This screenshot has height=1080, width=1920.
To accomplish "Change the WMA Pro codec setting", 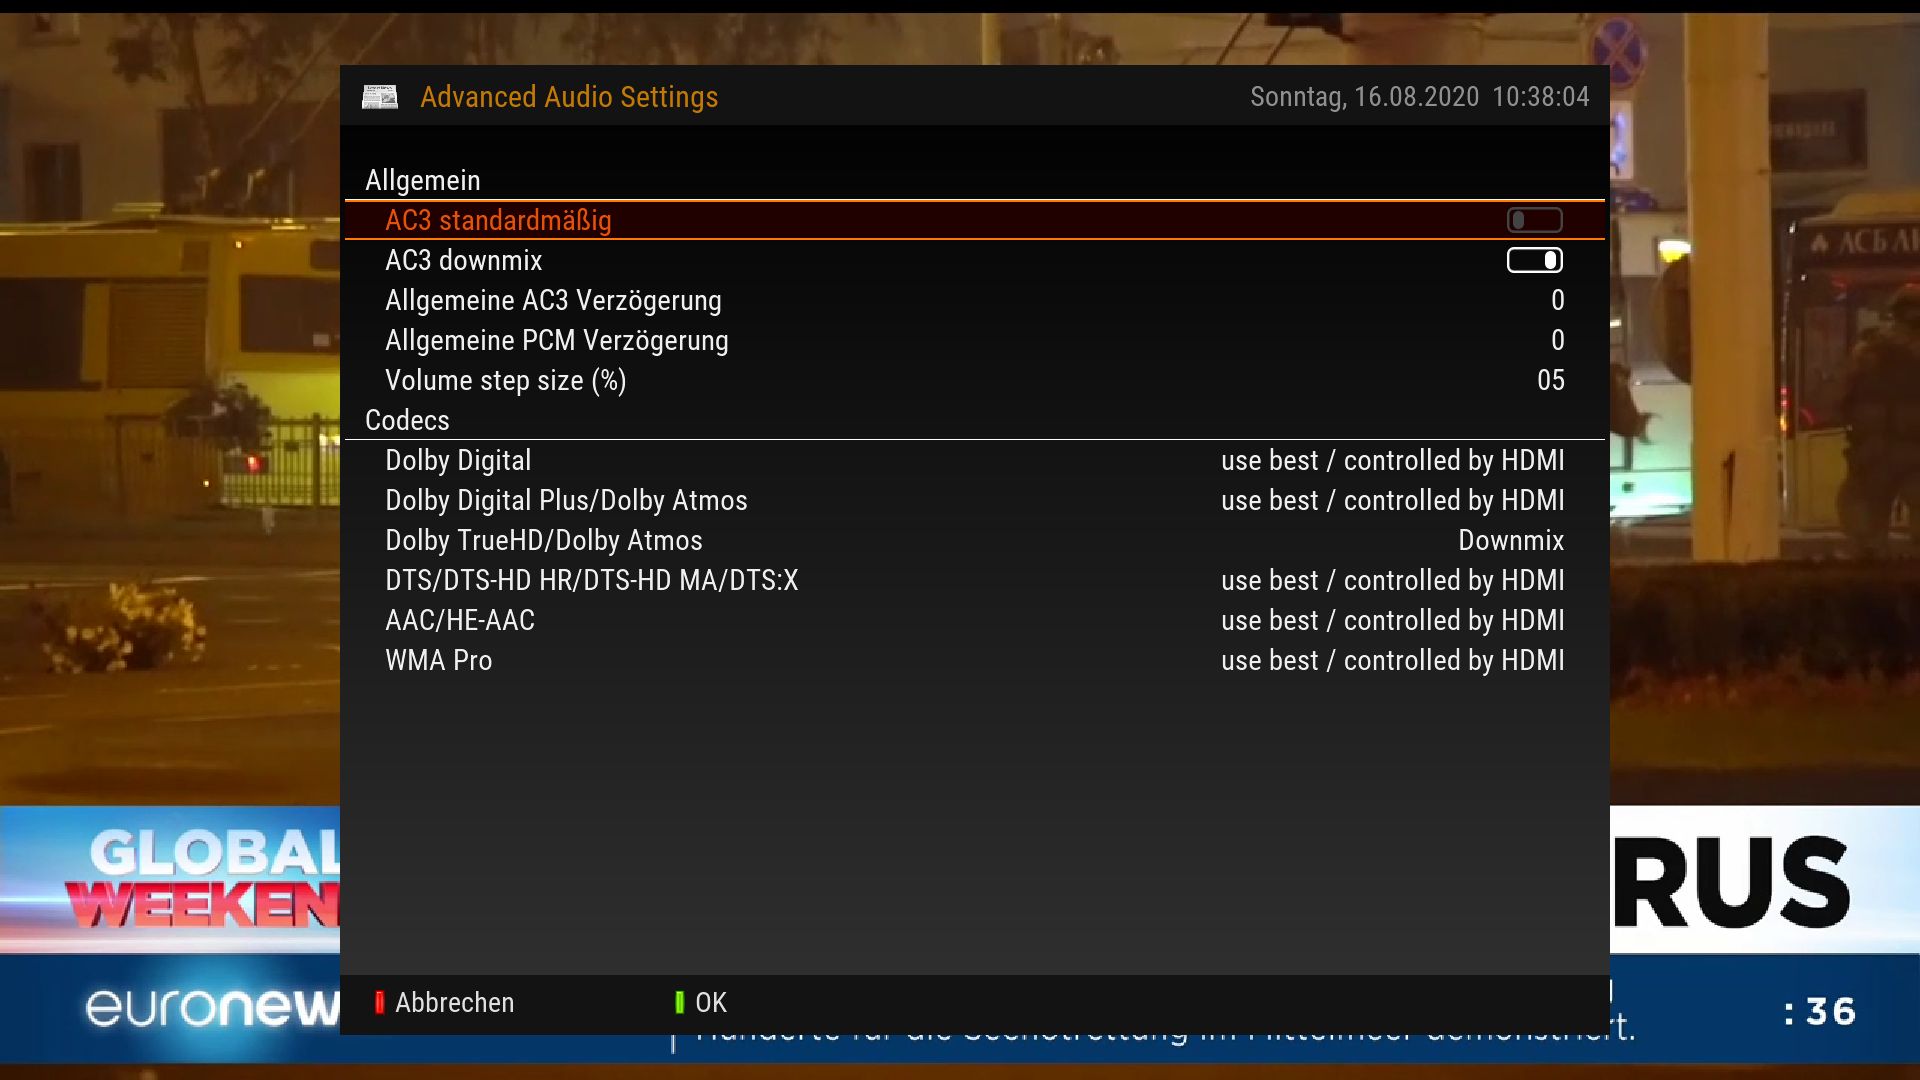I will 1392,660.
